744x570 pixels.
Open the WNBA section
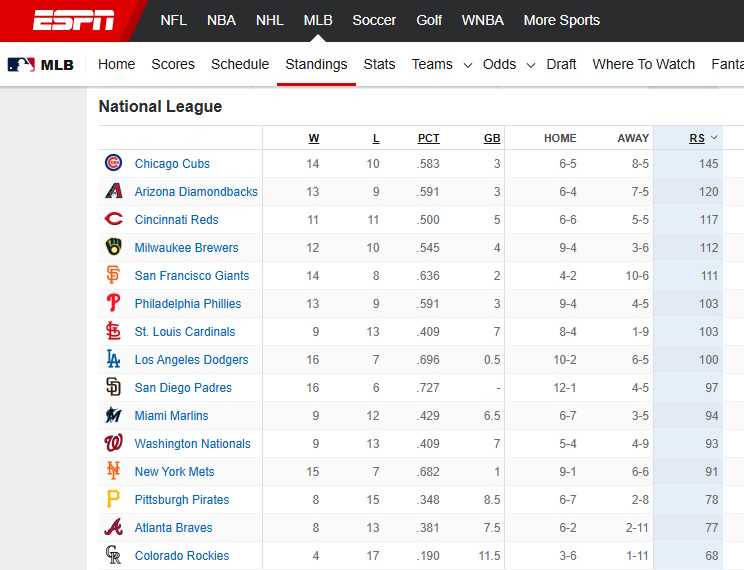pyautogui.click(x=483, y=20)
